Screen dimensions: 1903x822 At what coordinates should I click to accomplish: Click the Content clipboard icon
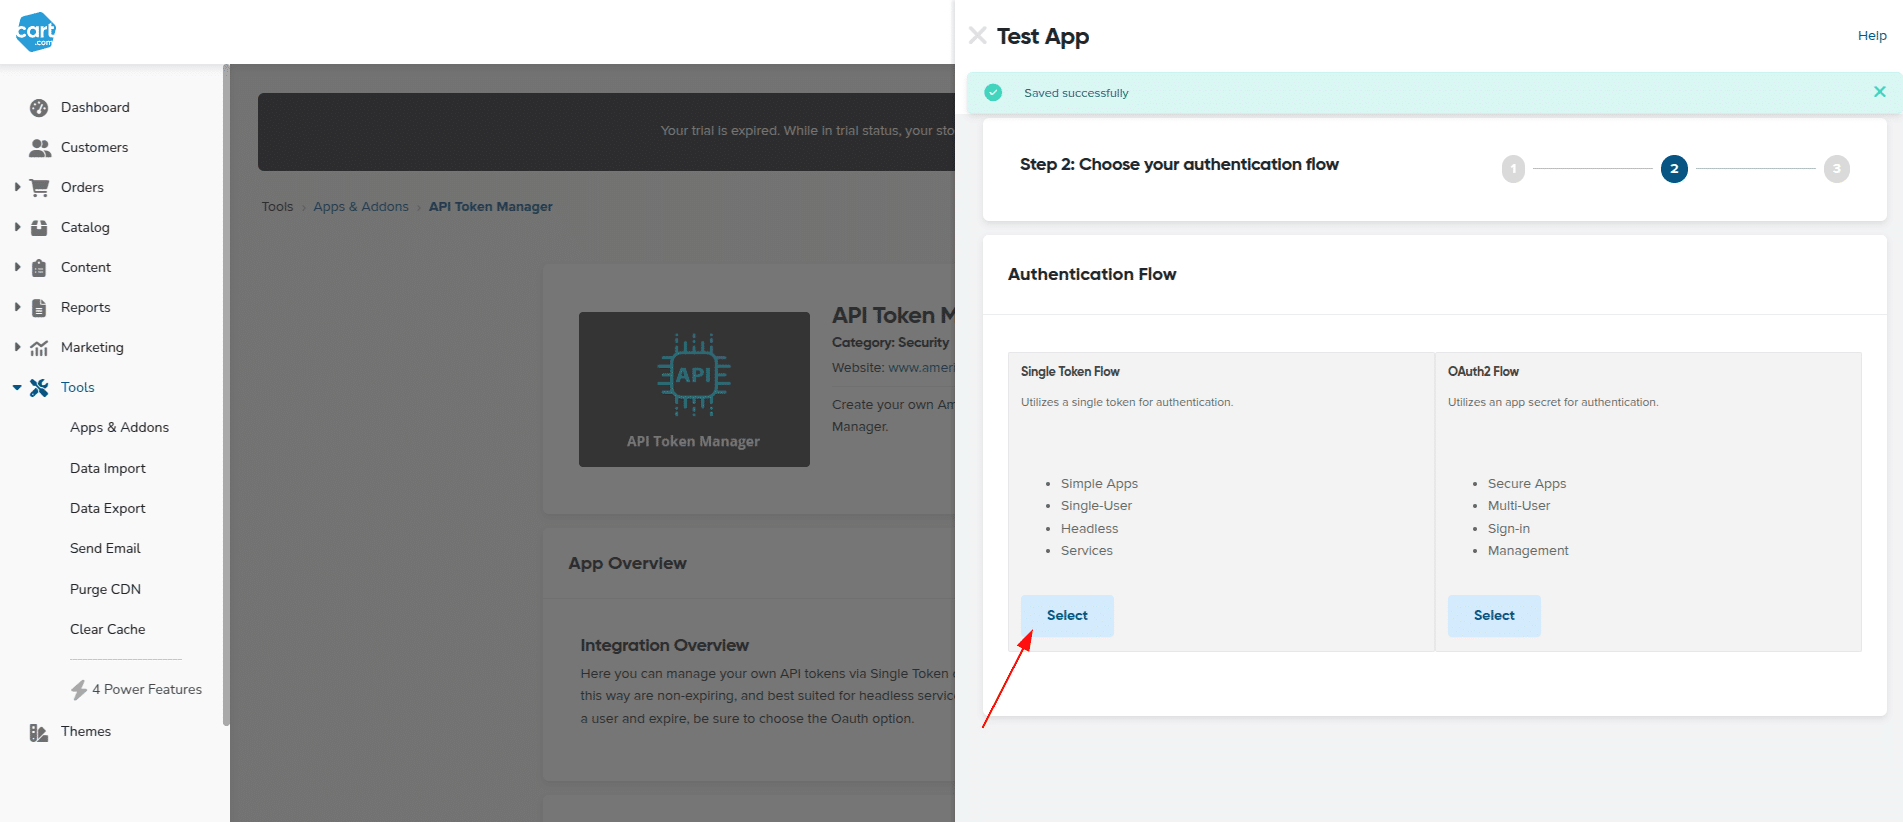point(39,268)
